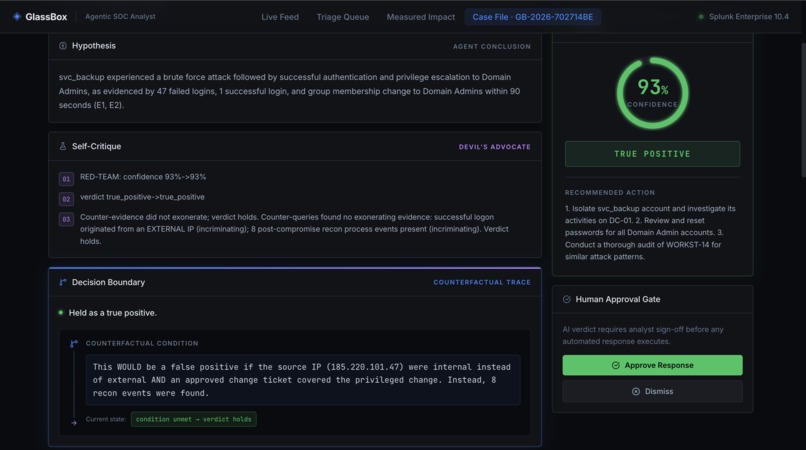Click the AGENT CONCLUSION label
This screenshot has width=806, height=450.
[x=491, y=46]
